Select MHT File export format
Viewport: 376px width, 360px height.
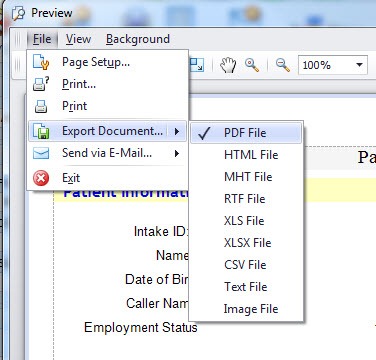pyautogui.click(x=246, y=177)
